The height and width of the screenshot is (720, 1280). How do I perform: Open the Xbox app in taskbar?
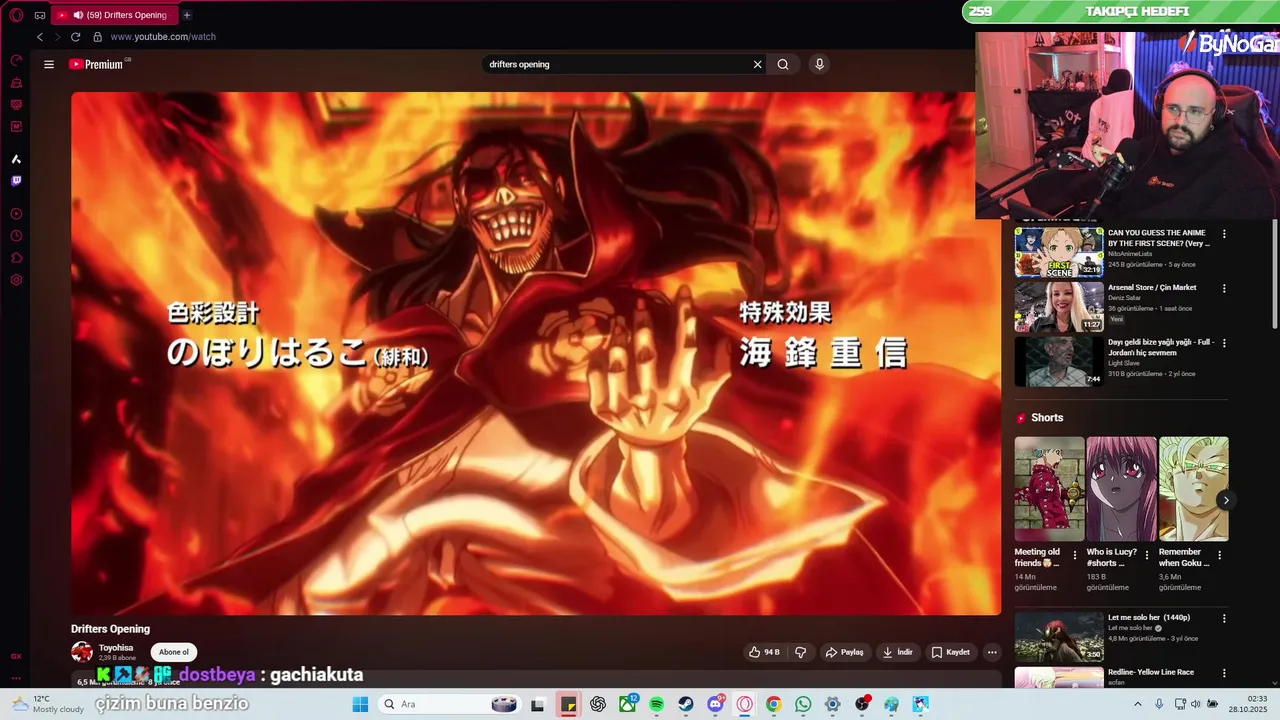tap(627, 704)
